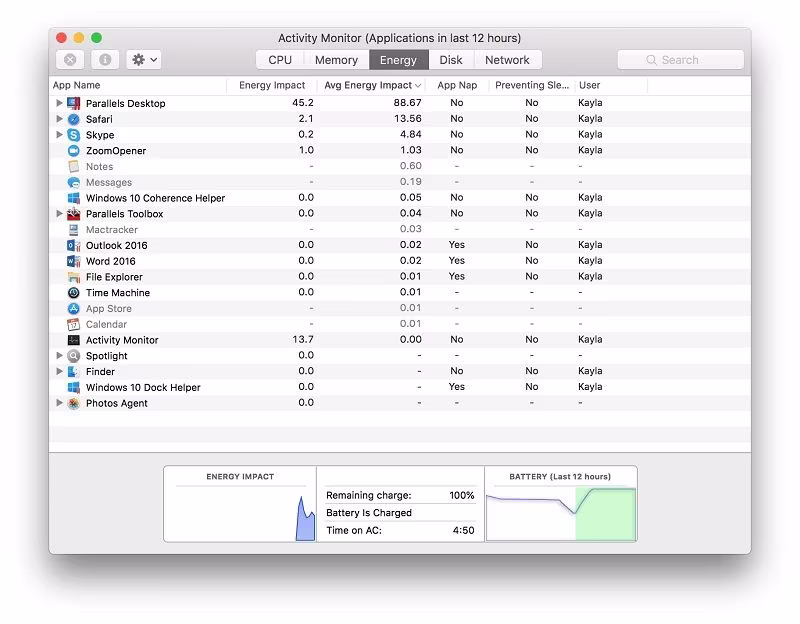Click the Messages app icon
800x624 pixels.
(73, 182)
